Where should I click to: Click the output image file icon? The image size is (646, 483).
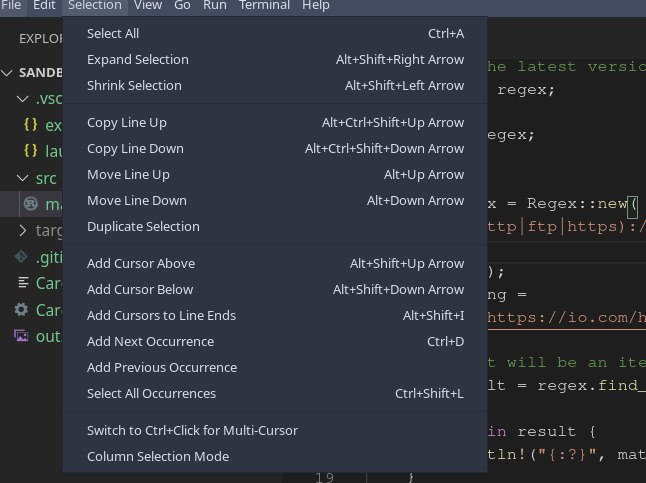click(21, 336)
